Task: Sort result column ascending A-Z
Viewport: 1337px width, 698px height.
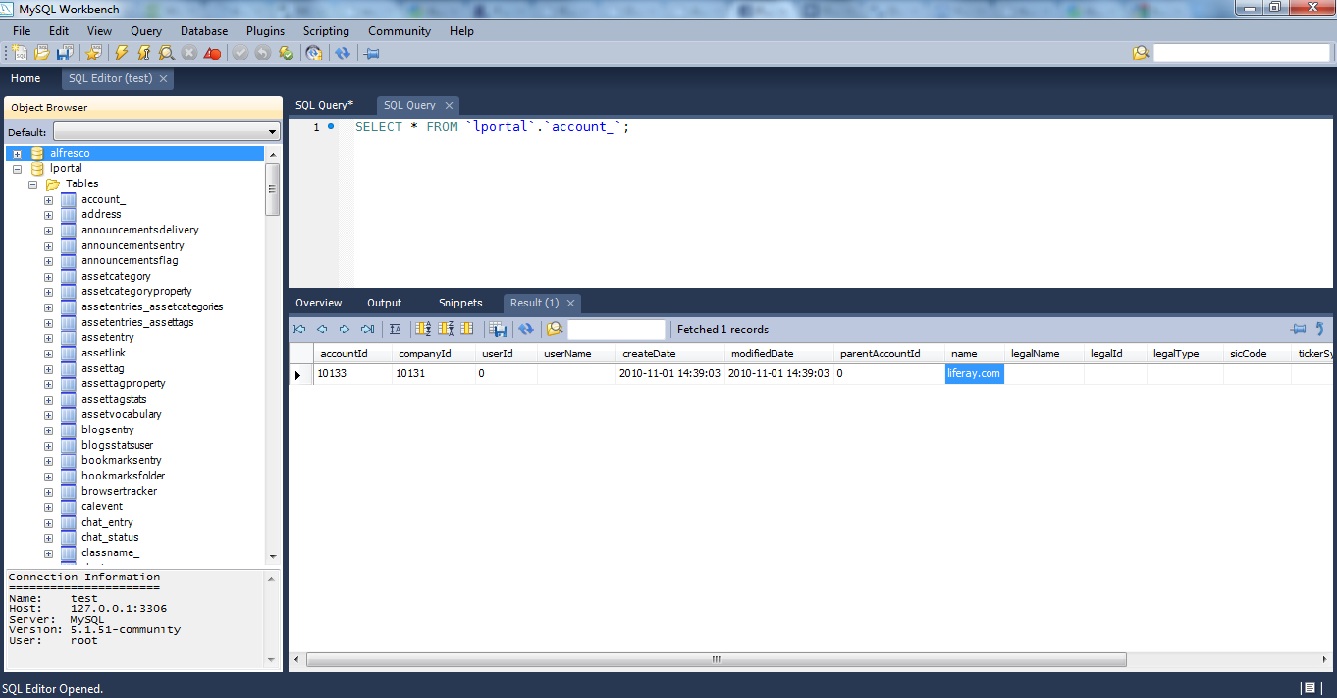Action: [x=423, y=329]
